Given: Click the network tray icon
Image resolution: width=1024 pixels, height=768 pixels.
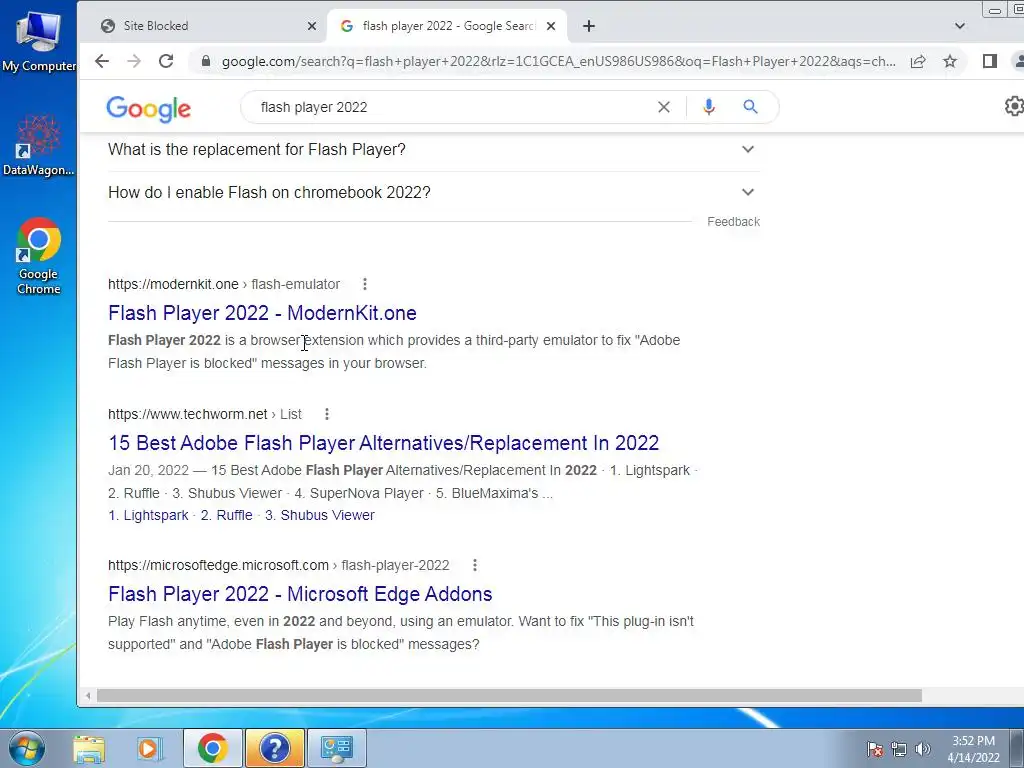Looking at the screenshot, I should click(x=899, y=749).
